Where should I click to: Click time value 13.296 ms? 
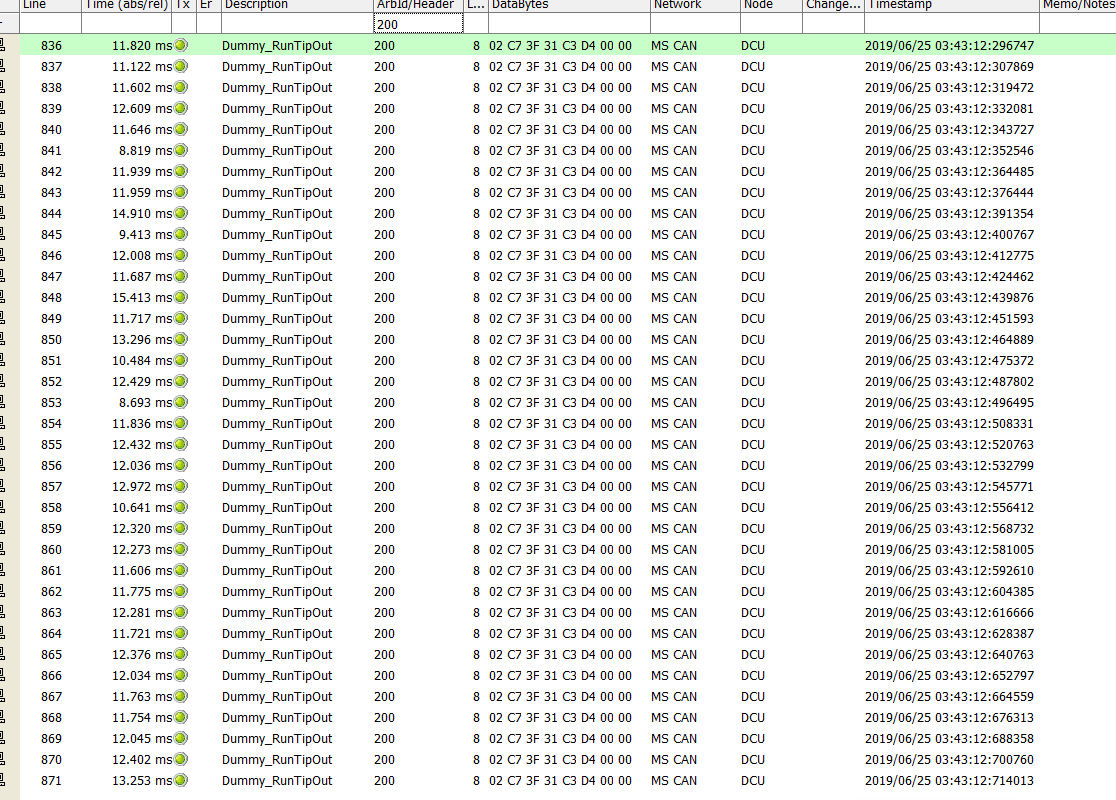[142, 340]
